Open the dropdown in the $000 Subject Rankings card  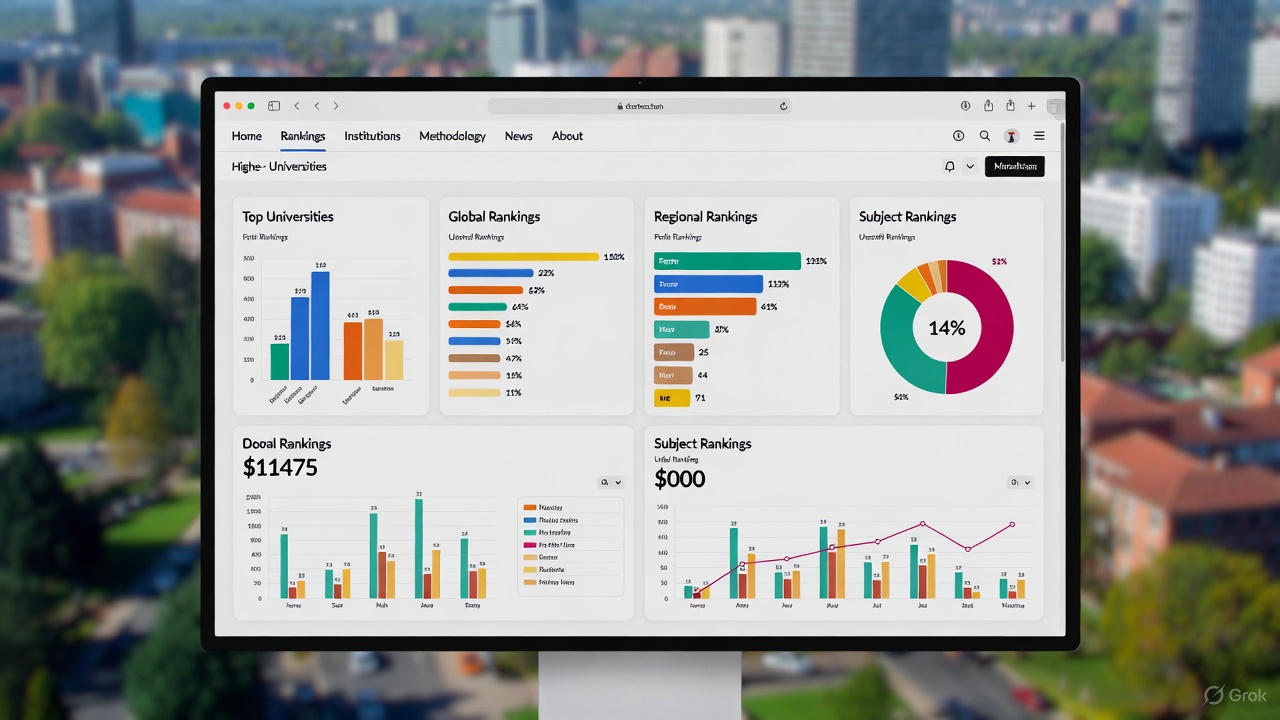(1020, 482)
